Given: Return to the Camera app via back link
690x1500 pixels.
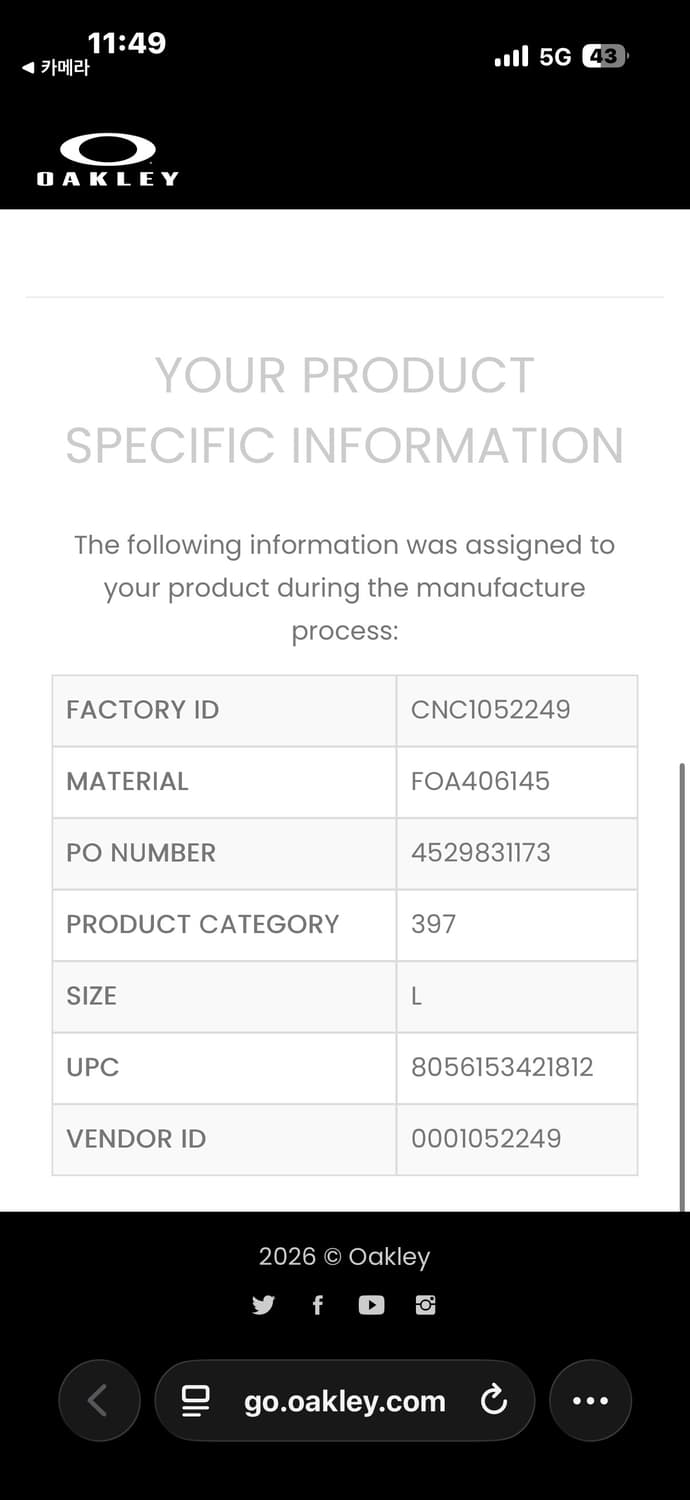Looking at the screenshot, I should click(x=56, y=68).
